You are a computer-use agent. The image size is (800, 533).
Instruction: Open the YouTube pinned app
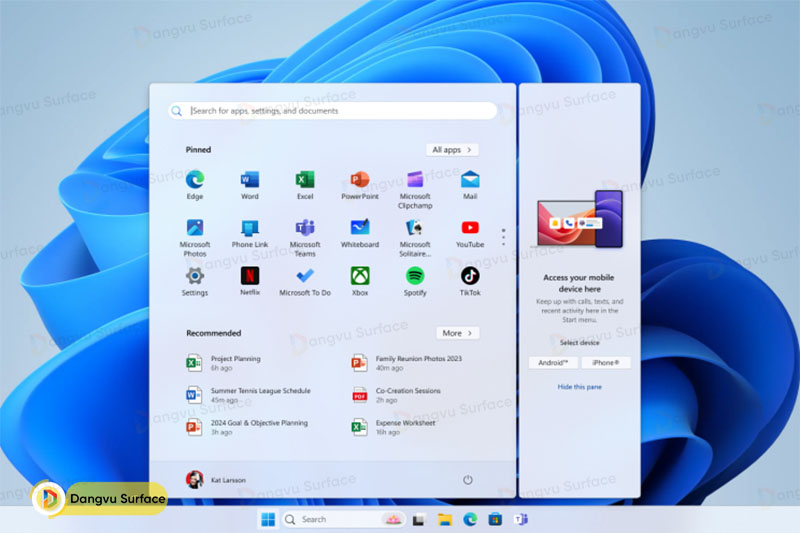[x=470, y=234]
